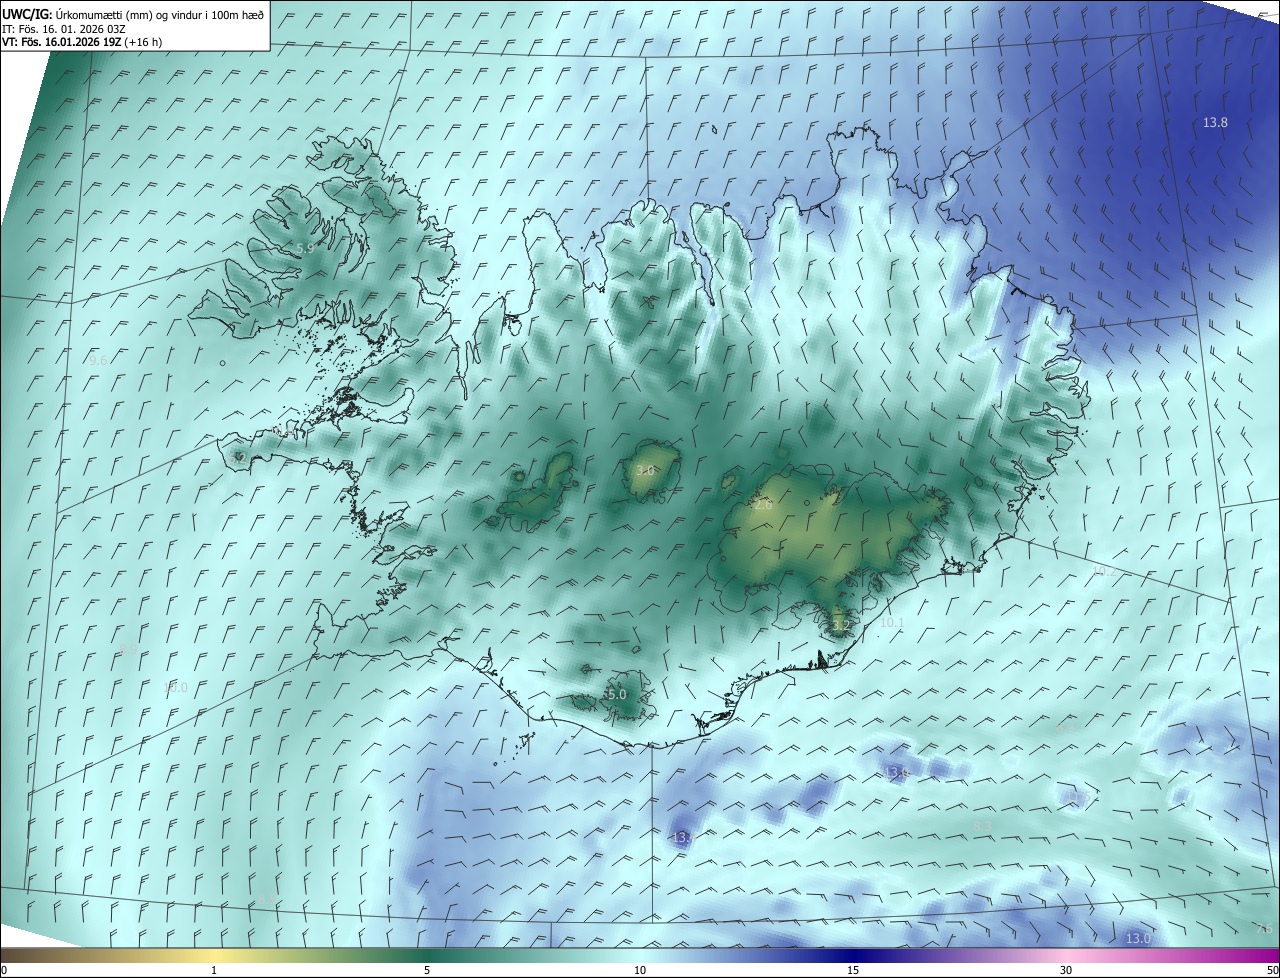The image size is (1280, 978).
Task: Click the '3.0' value on the central glacier
Action: click(645, 470)
